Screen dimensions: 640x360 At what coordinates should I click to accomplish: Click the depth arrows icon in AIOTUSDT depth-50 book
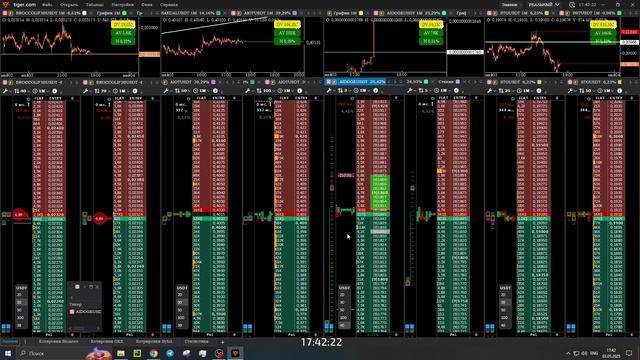coord(178,91)
